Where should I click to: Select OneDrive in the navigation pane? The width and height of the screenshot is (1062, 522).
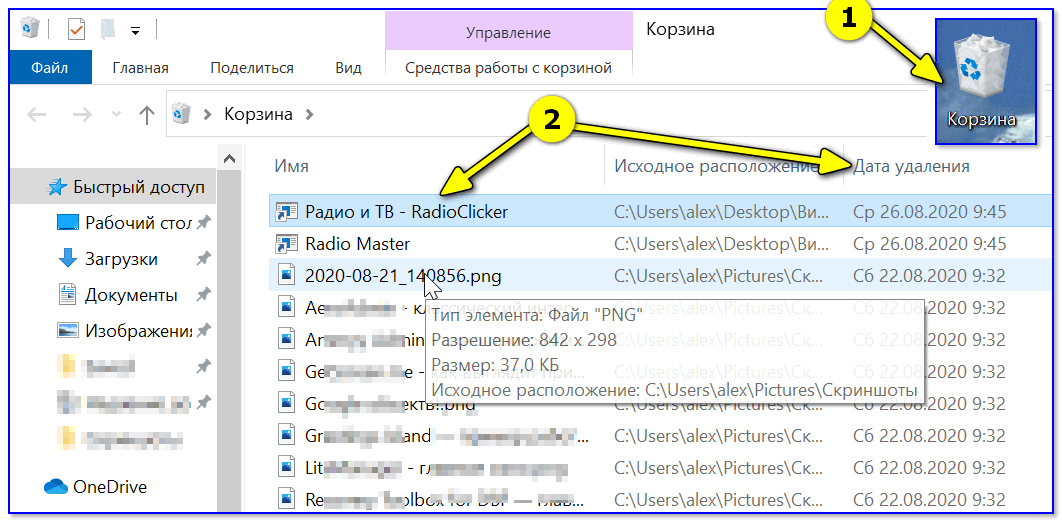pyautogui.click(x=109, y=487)
